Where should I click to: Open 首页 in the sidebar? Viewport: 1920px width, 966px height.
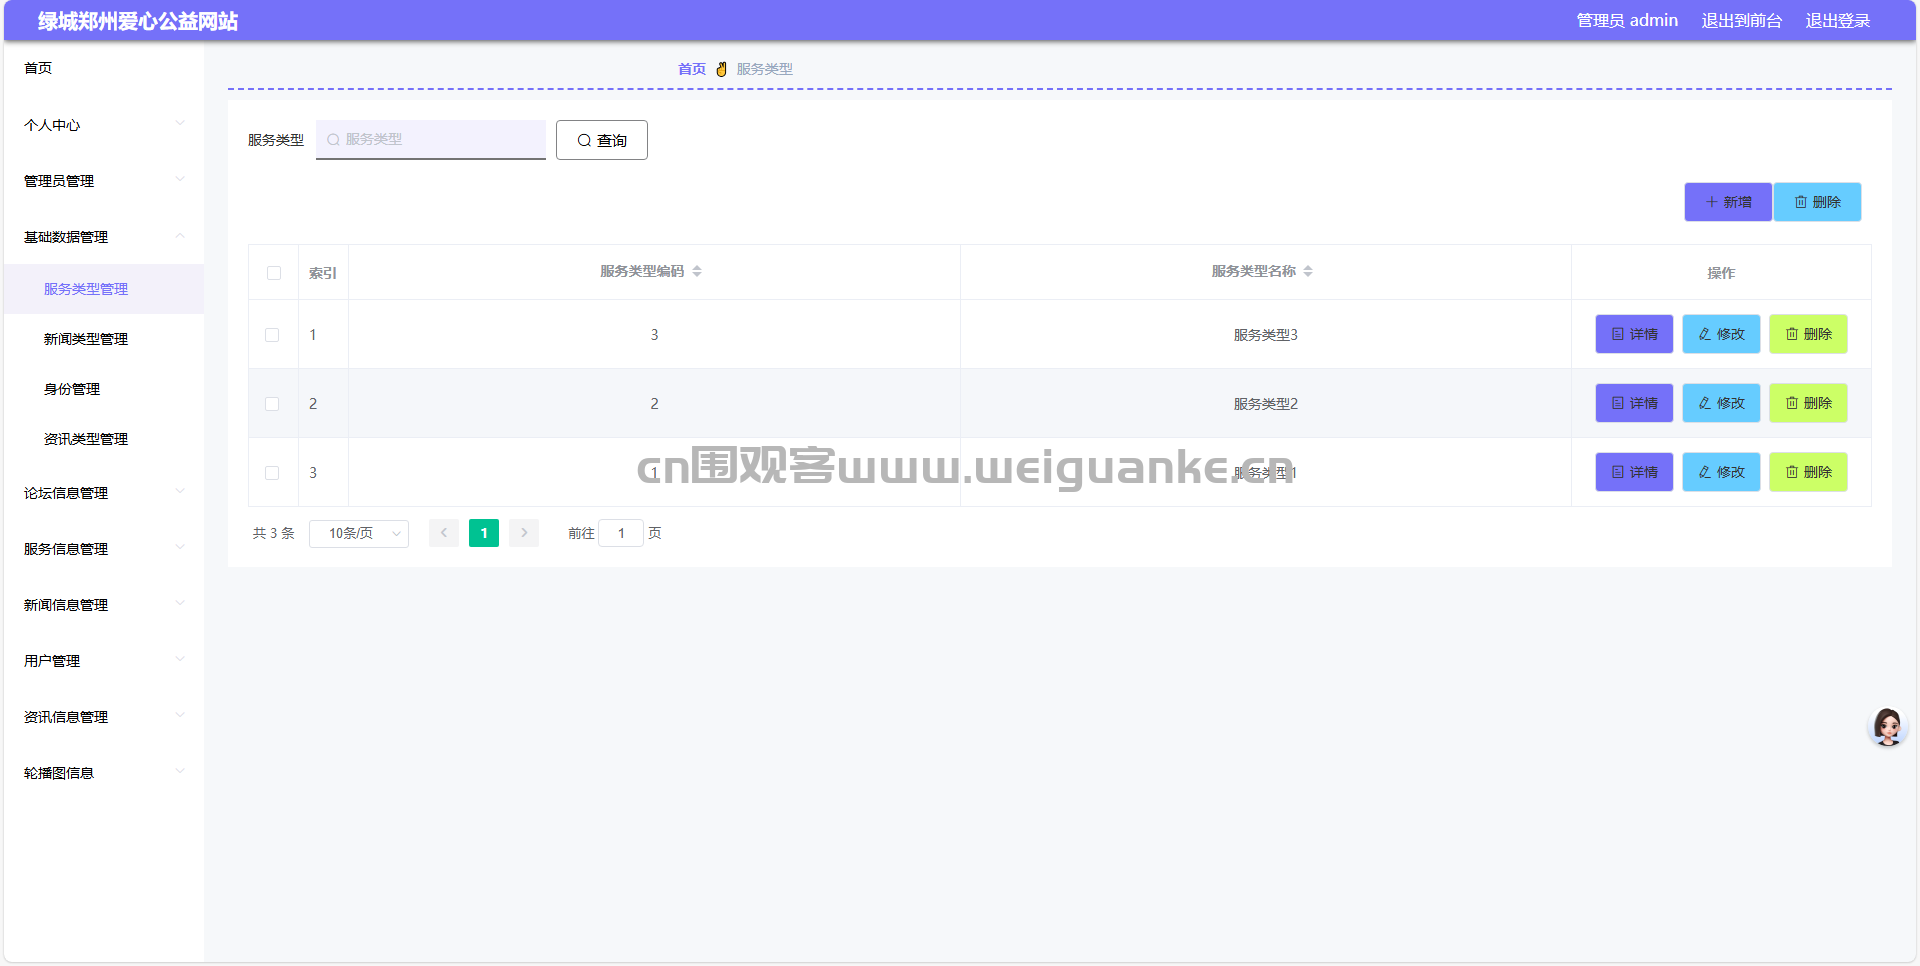tap(104, 68)
